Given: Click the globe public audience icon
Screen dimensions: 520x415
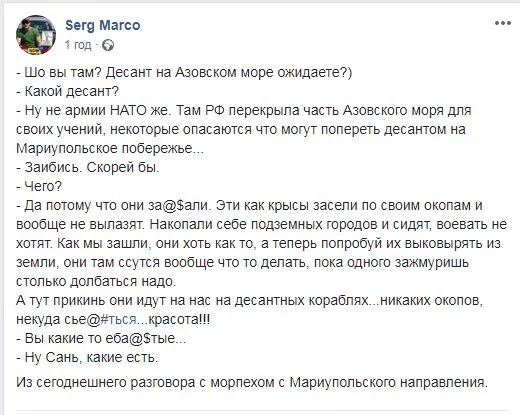Looking at the screenshot, I should (108, 45).
